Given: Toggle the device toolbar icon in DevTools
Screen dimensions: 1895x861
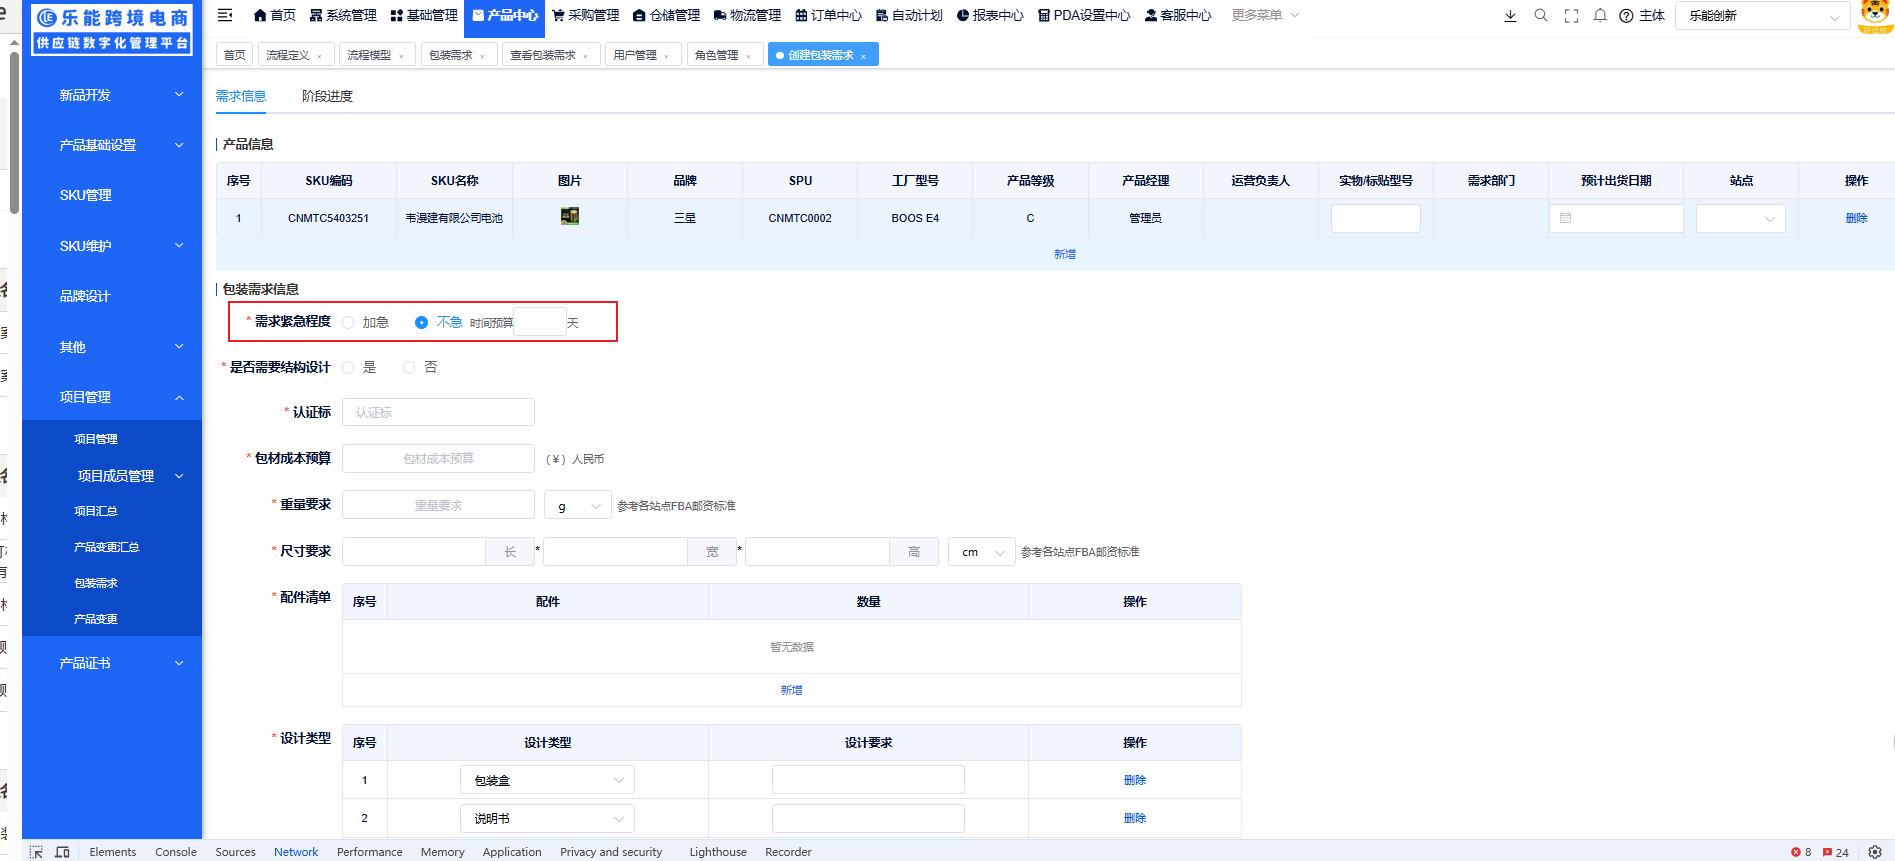Looking at the screenshot, I should 62,852.
